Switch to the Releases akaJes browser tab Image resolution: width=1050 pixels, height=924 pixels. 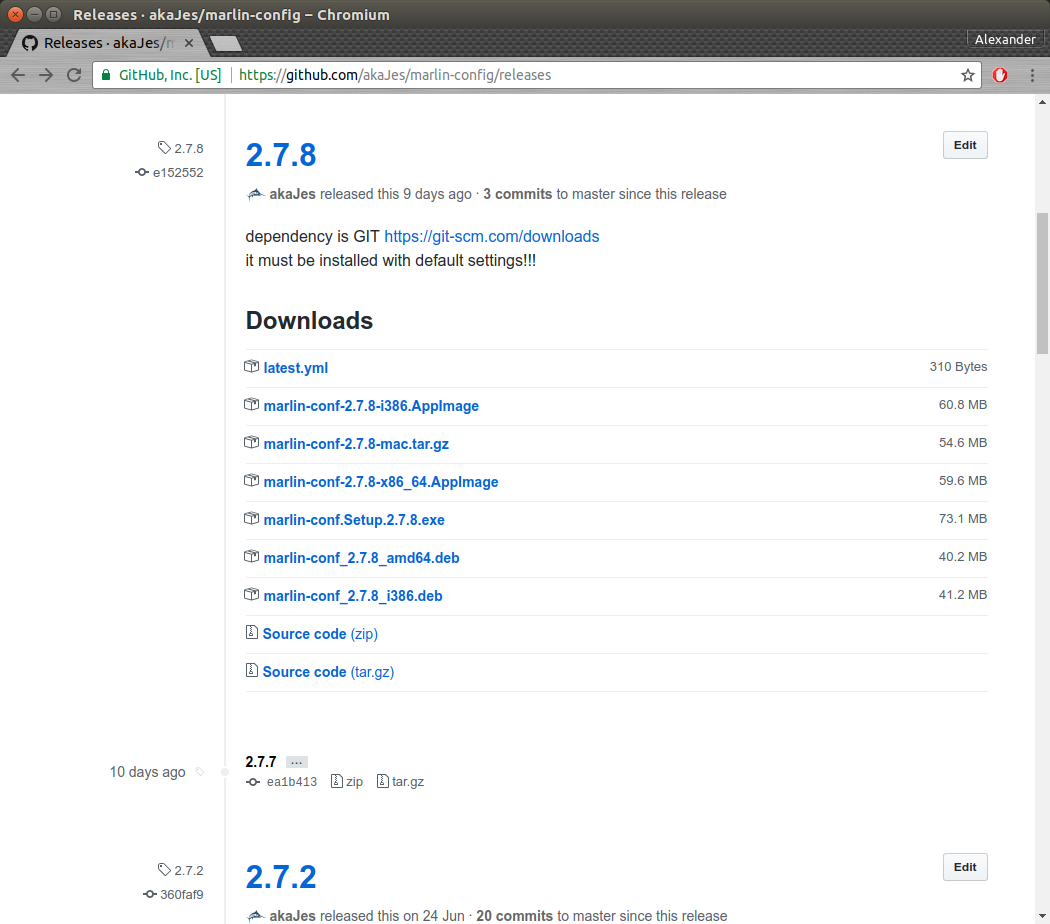(100, 42)
